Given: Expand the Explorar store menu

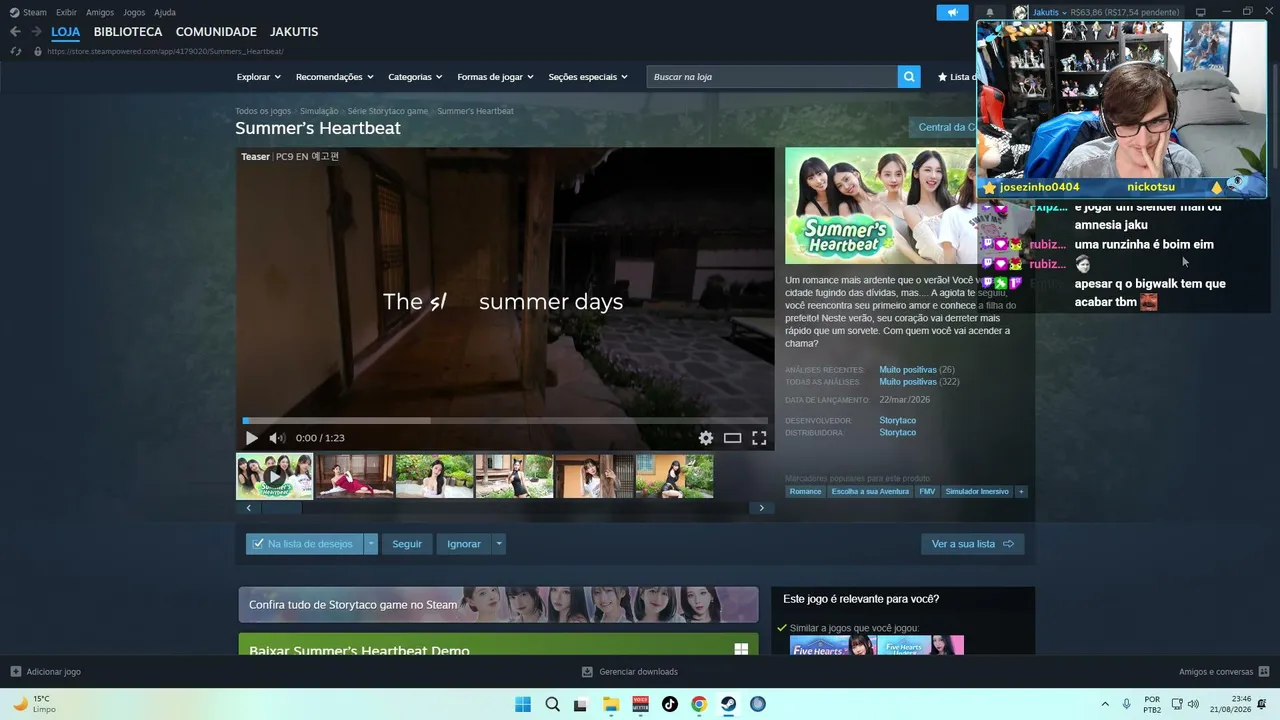Looking at the screenshot, I should (258, 77).
